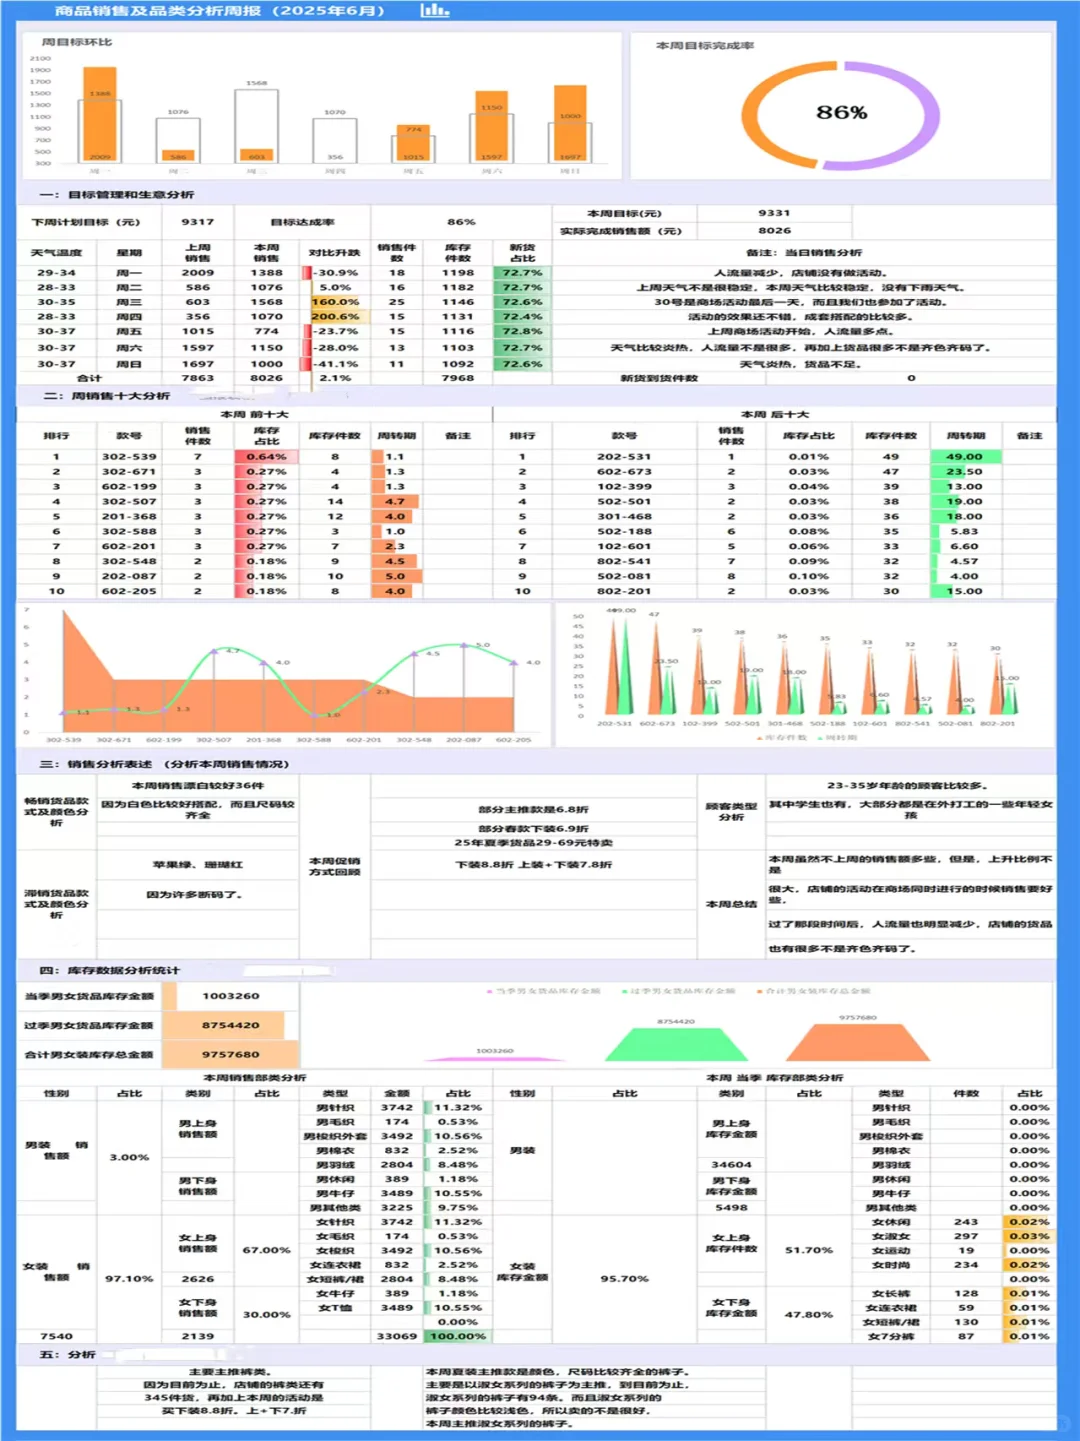The height and width of the screenshot is (1441, 1080).
Task: Click section header 二: 周销售十大分析
Action: click(107, 397)
